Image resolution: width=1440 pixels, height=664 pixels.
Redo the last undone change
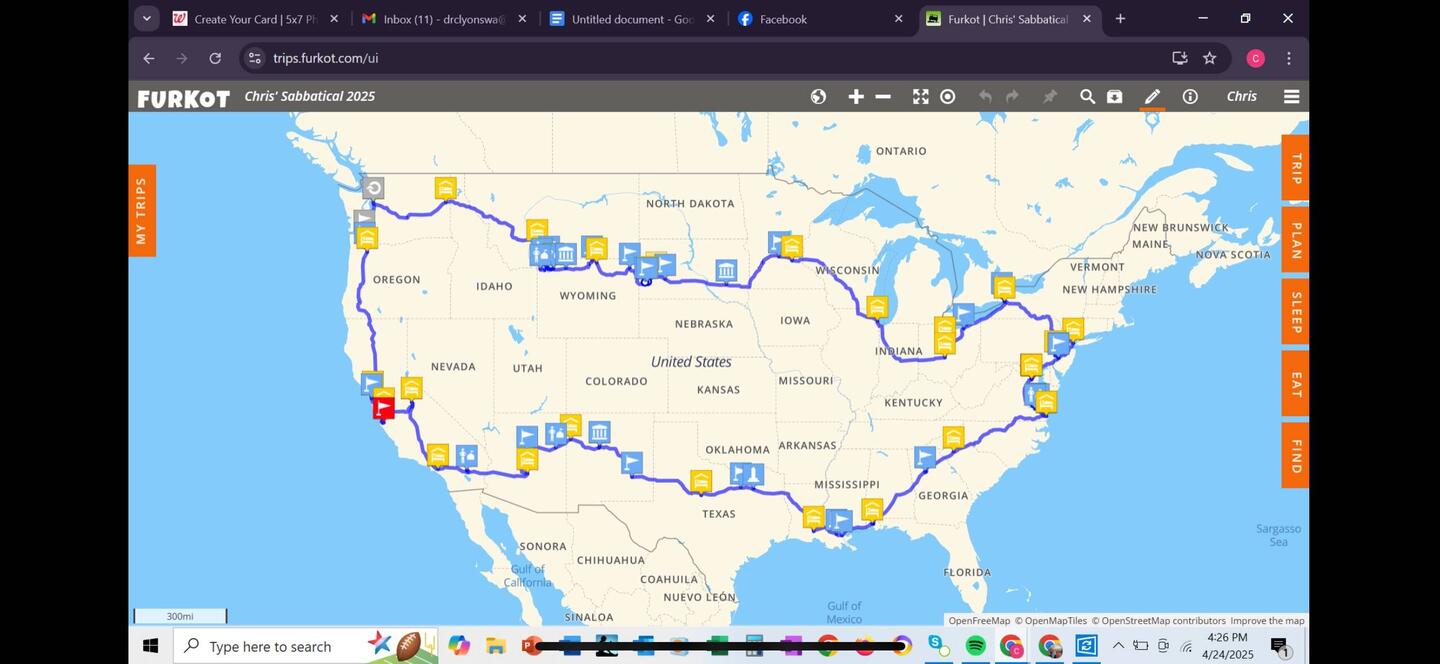[x=1012, y=96]
